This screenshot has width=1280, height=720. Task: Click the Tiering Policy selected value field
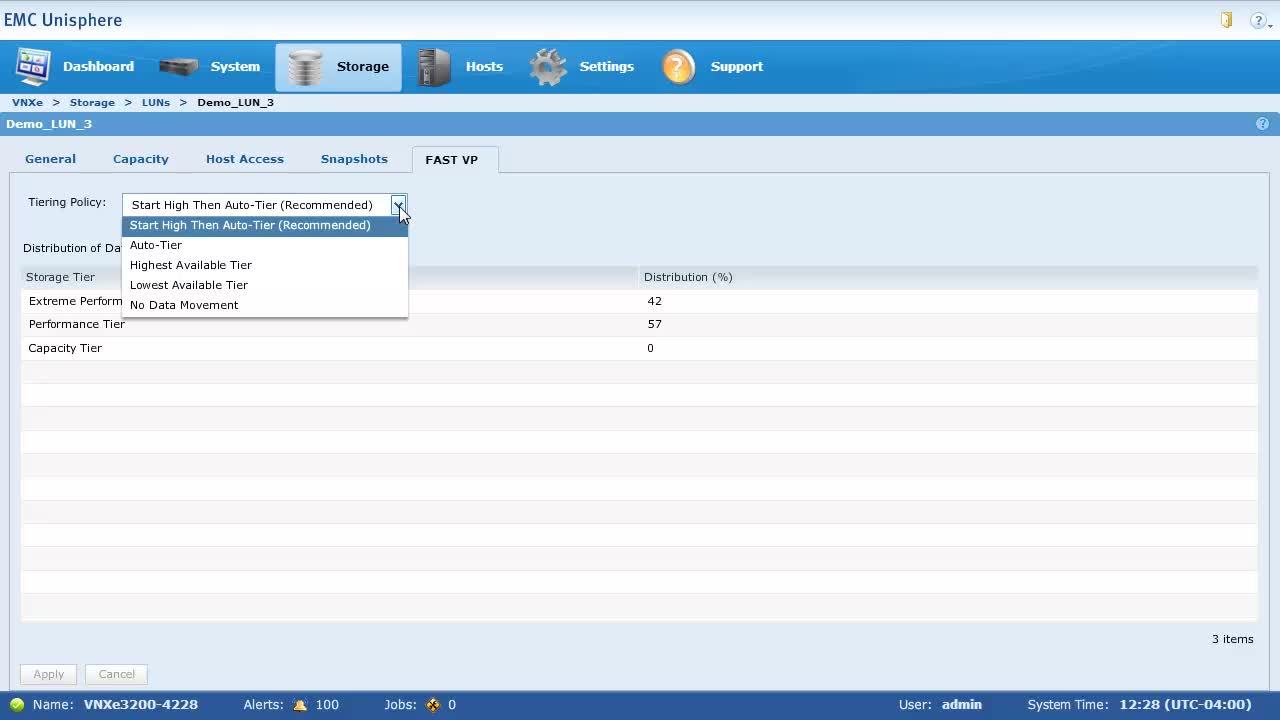tap(257, 205)
